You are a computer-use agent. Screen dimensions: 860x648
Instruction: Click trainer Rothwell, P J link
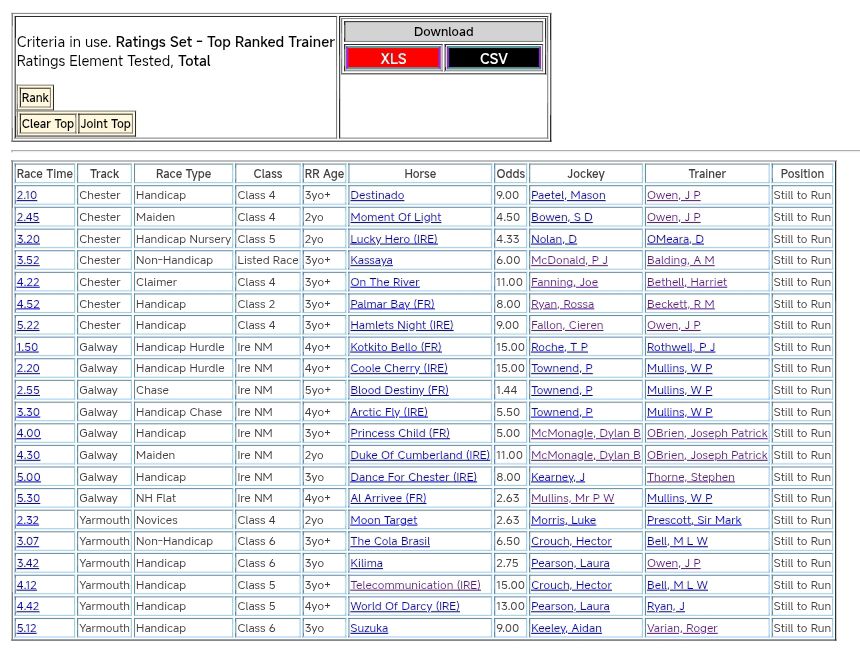[680, 347]
